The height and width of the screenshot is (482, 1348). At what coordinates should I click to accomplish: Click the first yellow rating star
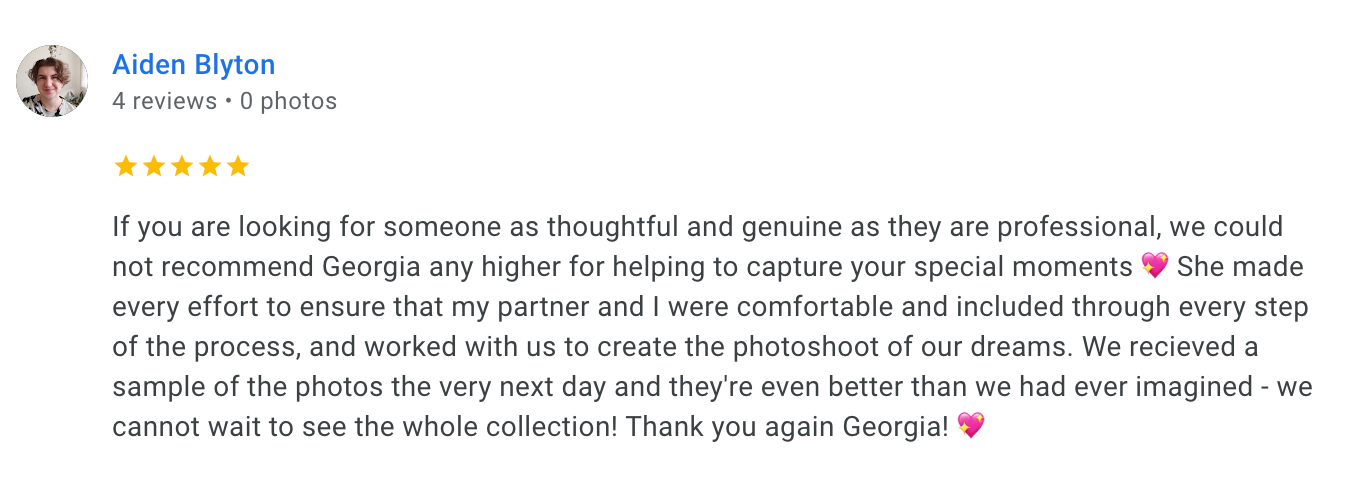[x=125, y=166]
